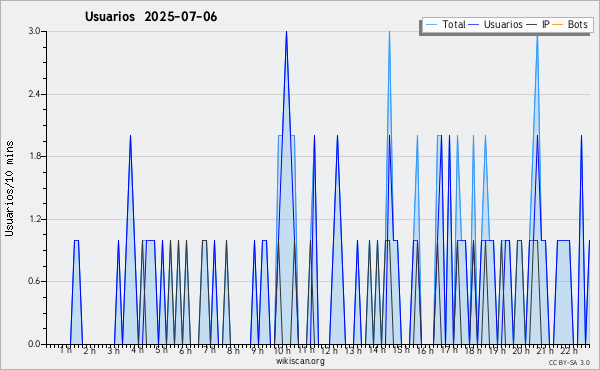This screenshot has width=600, height=370.
Task: Click the 'Usuarios 2025-07-06' chart title
Action: click(x=151, y=17)
